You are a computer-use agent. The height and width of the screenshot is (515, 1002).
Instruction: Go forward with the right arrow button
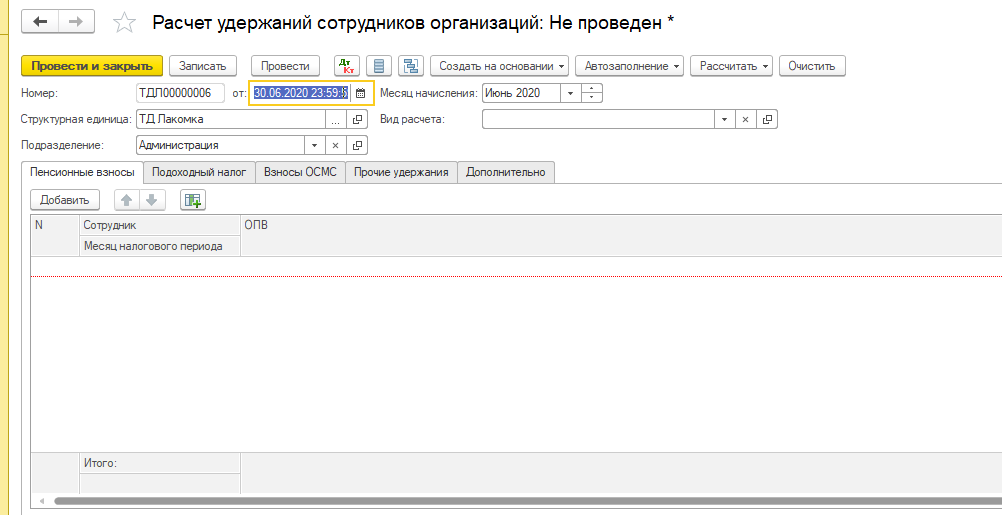[76, 22]
